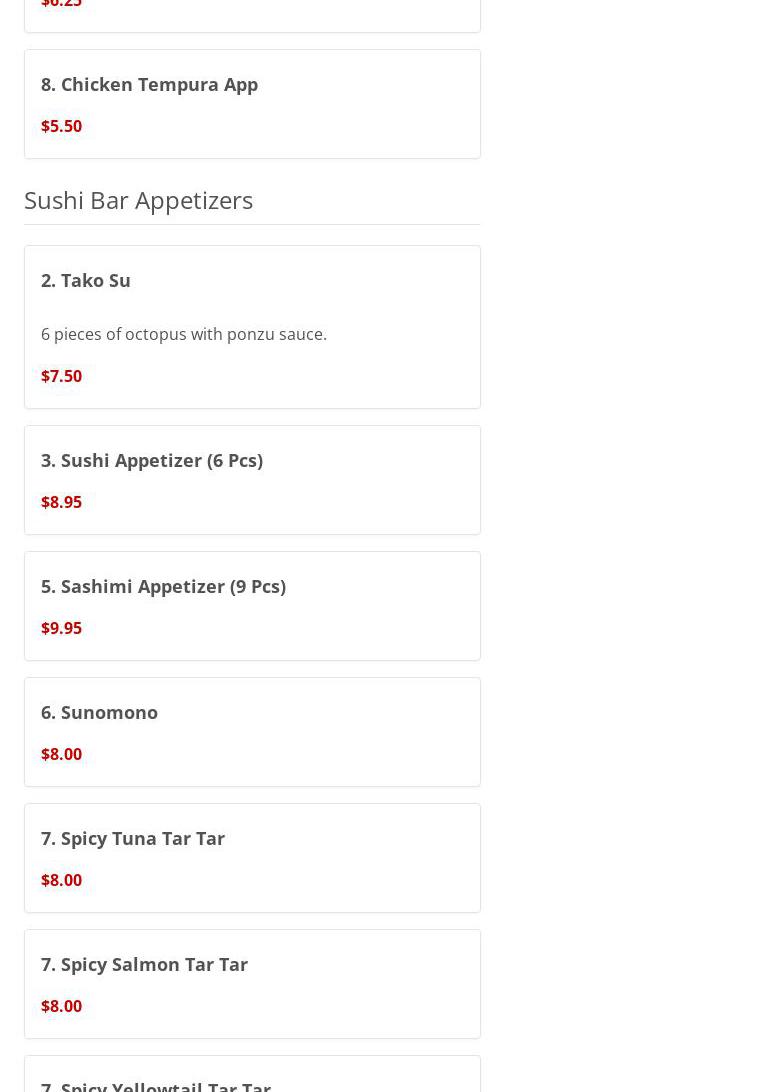This screenshot has width=770, height=1092.
Task: Choose 5. Sashimi Appetizer (9 Pcs)
Action: pyautogui.click(x=163, y=586)
